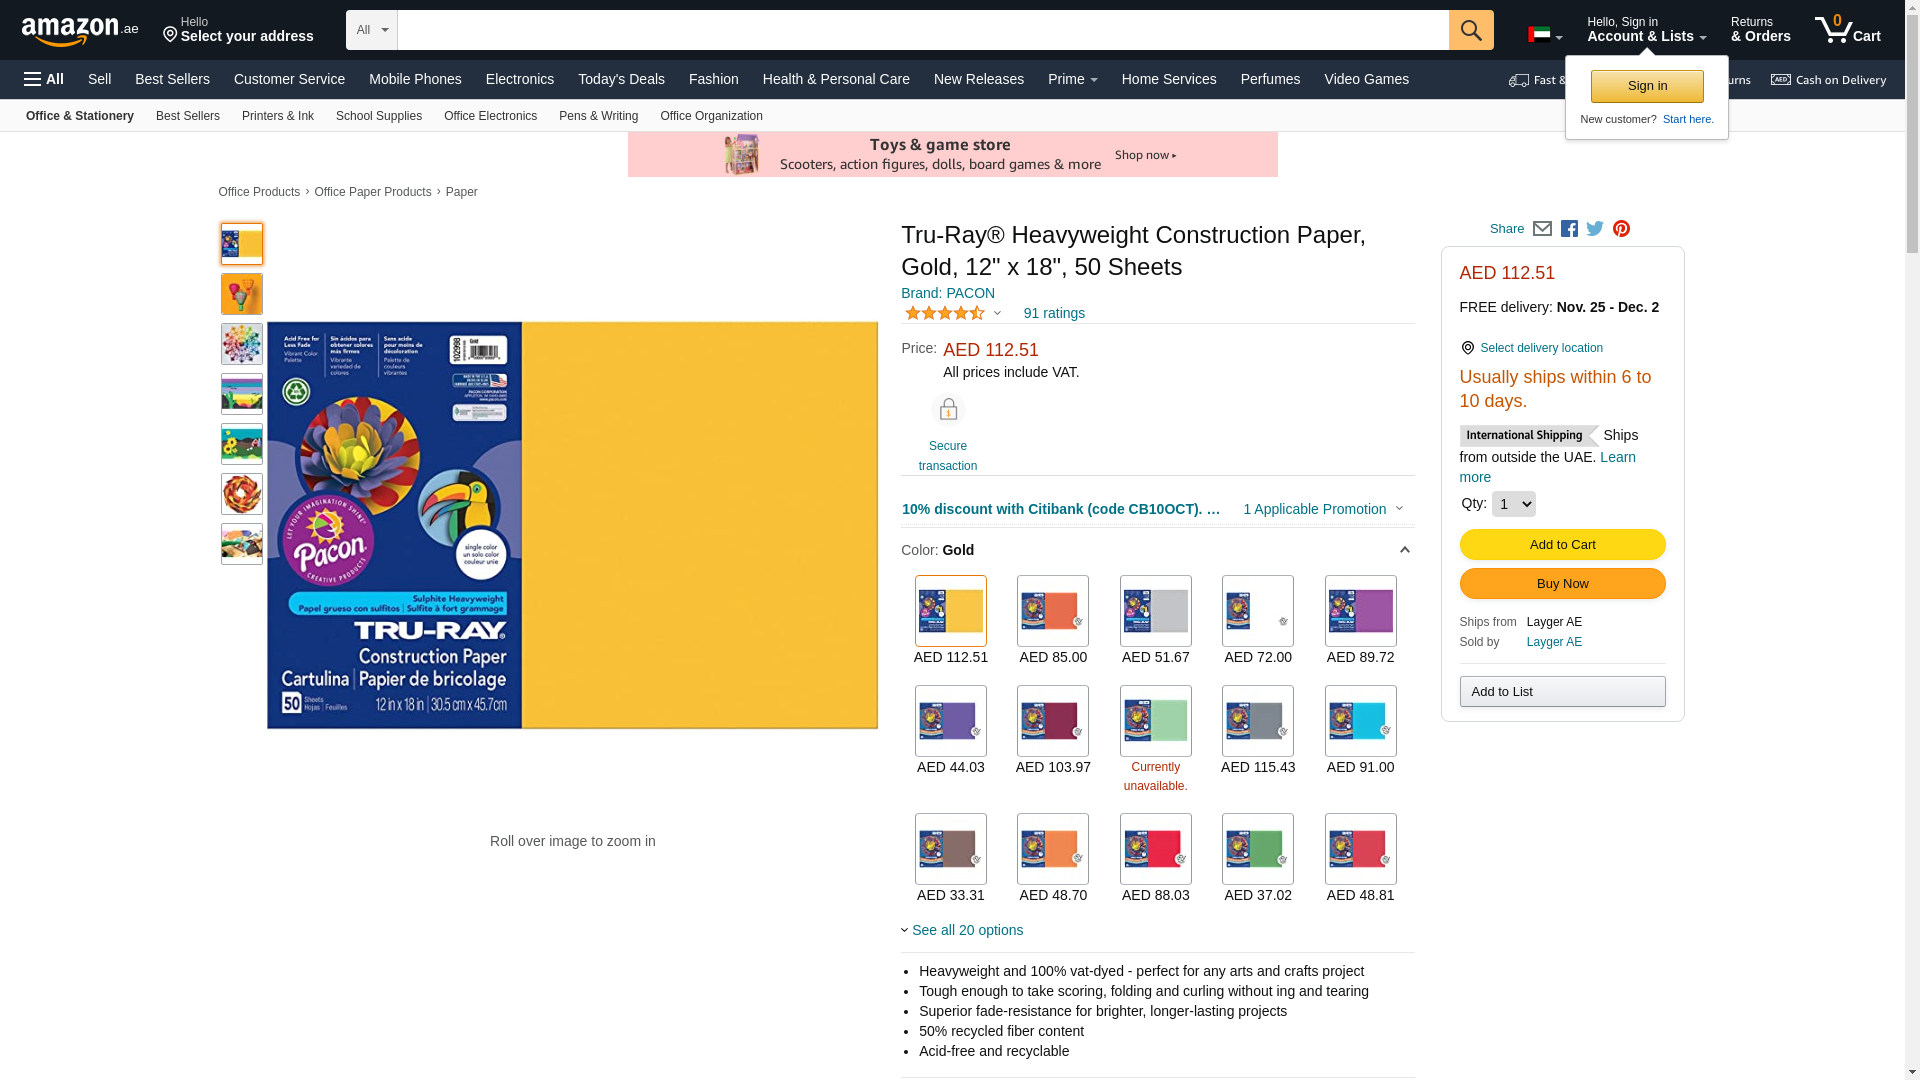Expand the 1 Applicable Promotion section
Image resolution: width=1920 pixels, height=1080 pixels.
pos(1322,509)
